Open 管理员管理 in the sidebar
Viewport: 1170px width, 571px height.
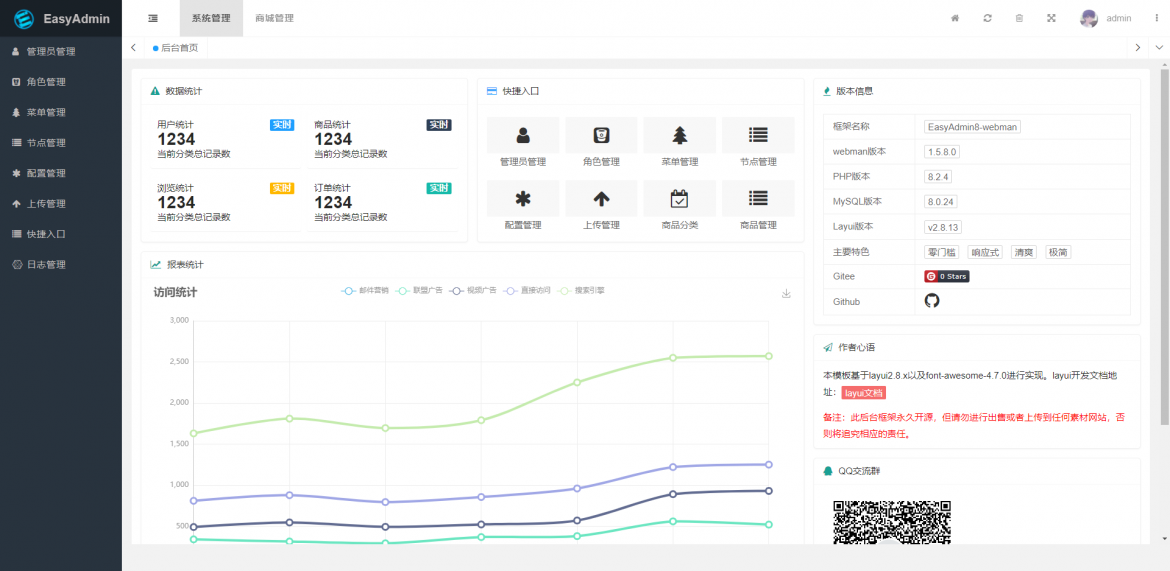pos(60,52)
